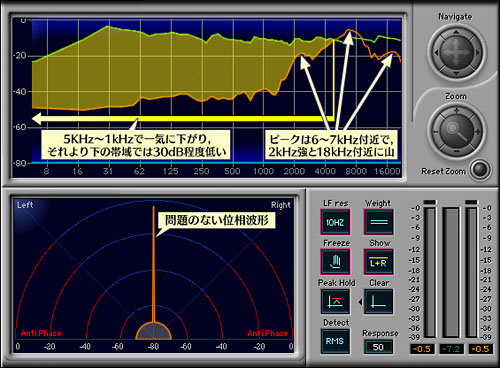500x368 pixels.
Task: Click the middle readout -7.2
Action: click(x=452, y=349)
